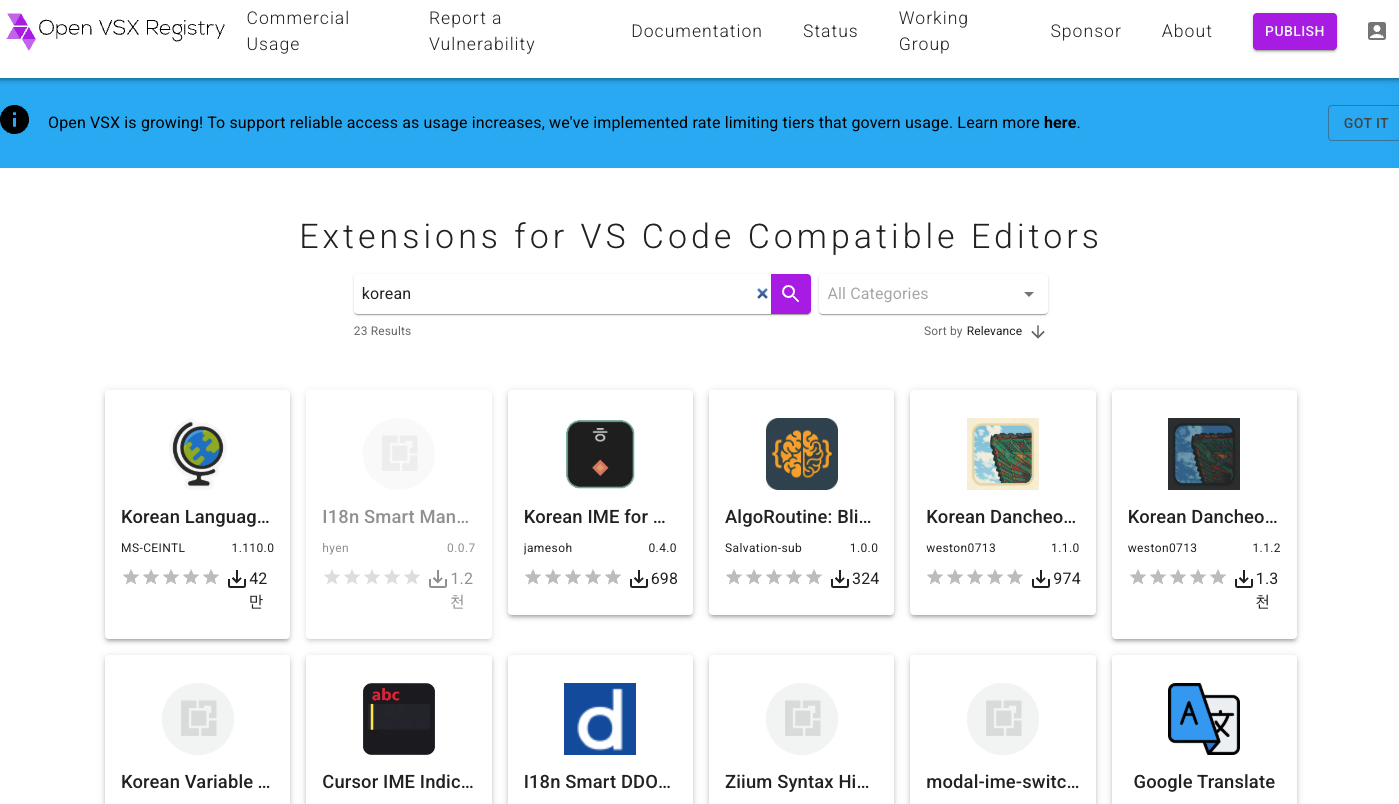Open the user account profile icon
Image resolution: width=1399 pixels, height=804 pixels.
point(1377,31)
